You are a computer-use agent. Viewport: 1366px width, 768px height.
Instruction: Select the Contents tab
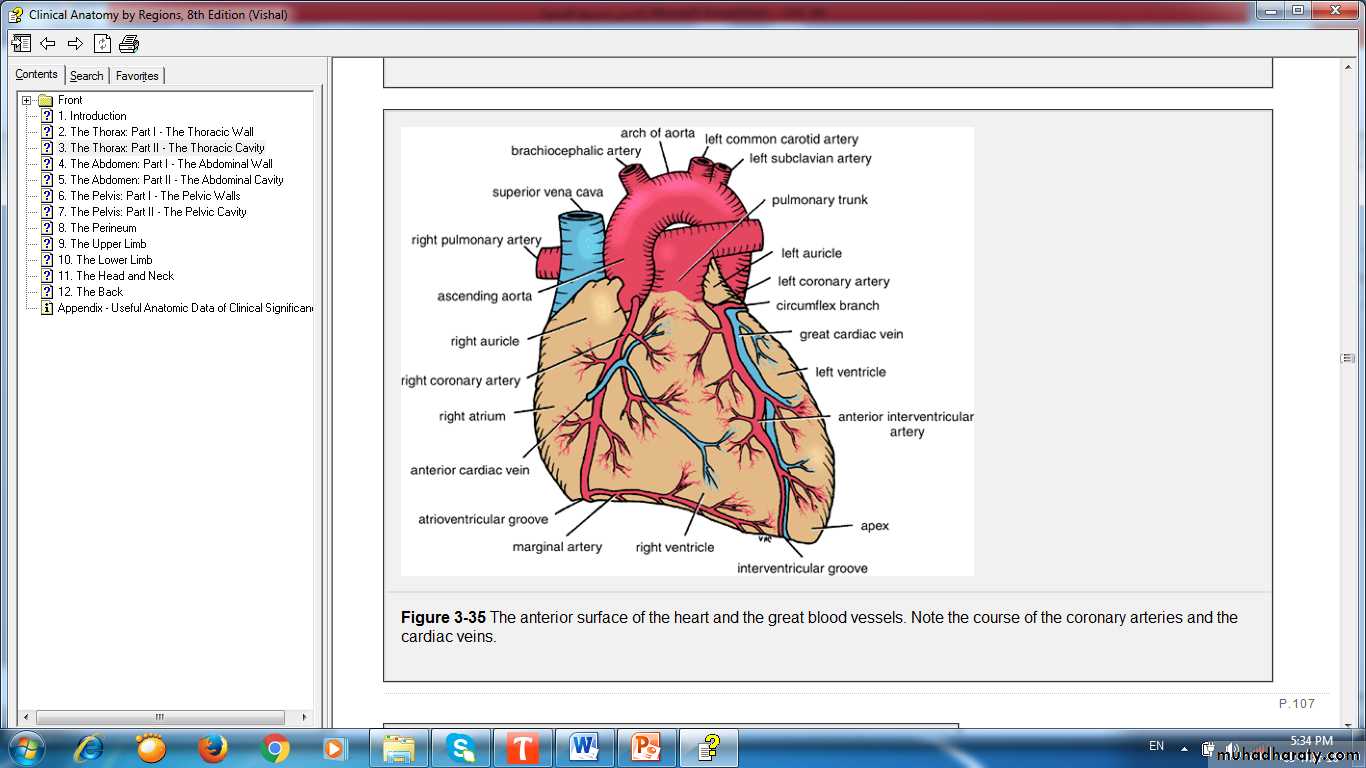[x=36, y=74]
